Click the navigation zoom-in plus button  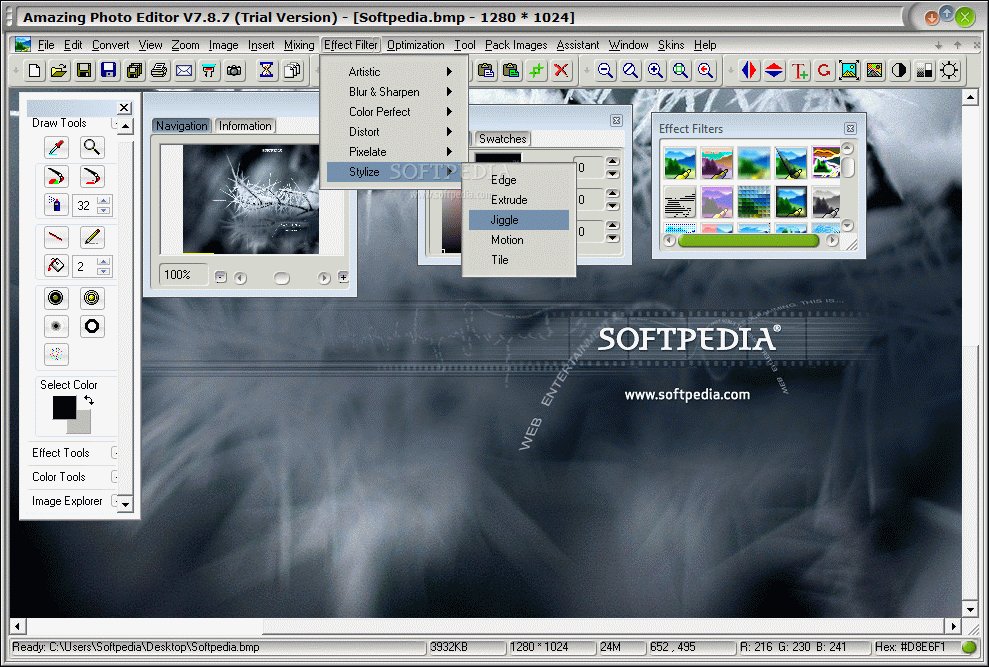[x=343, y=277]
